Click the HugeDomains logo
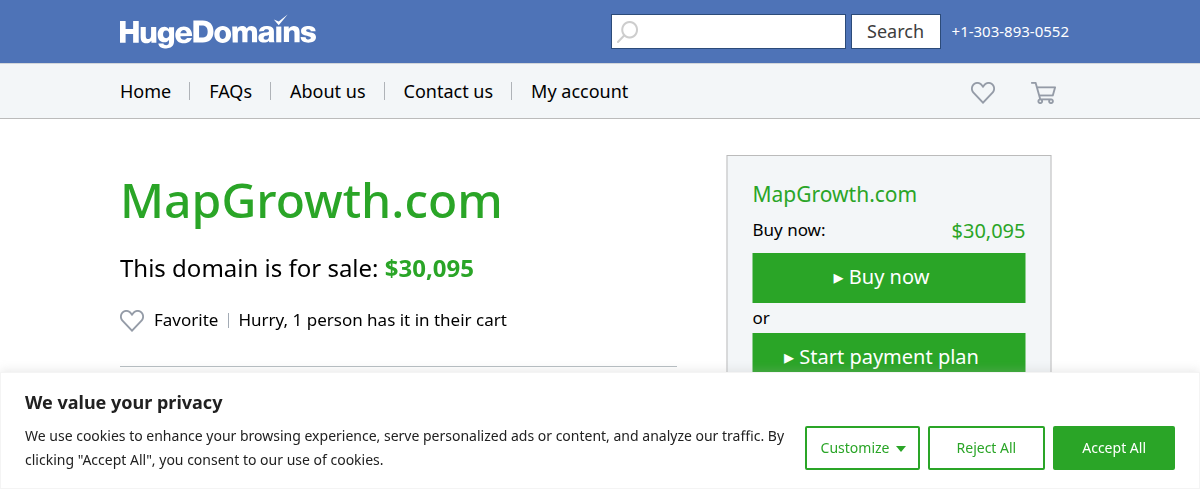This screenshot has width=1200, height=489. pyautogui.click(x=218, y=32)
